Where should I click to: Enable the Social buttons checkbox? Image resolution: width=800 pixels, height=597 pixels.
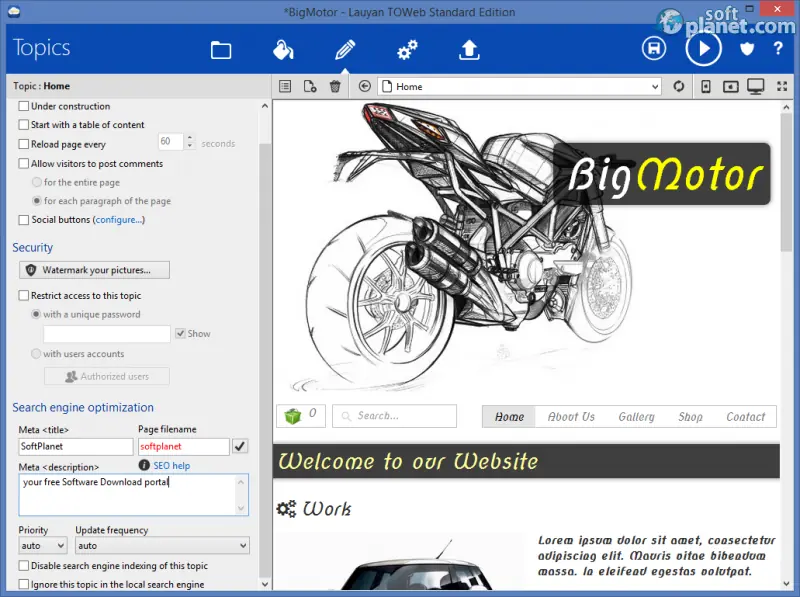(x=23, y=219)
